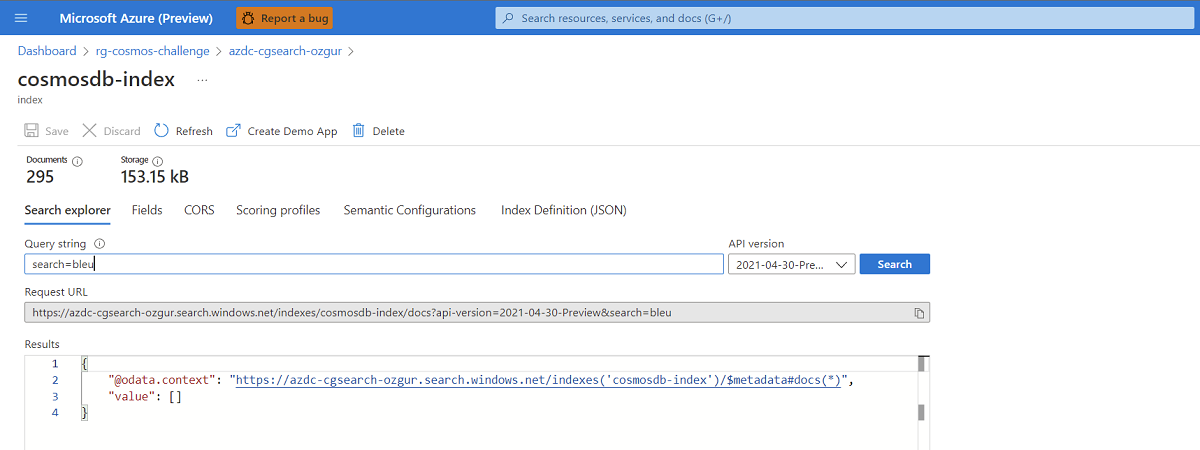Screen dimensions: 1200x450
Task: Click the Microsoft Azure (Preview) title
Action: (136, 18)
